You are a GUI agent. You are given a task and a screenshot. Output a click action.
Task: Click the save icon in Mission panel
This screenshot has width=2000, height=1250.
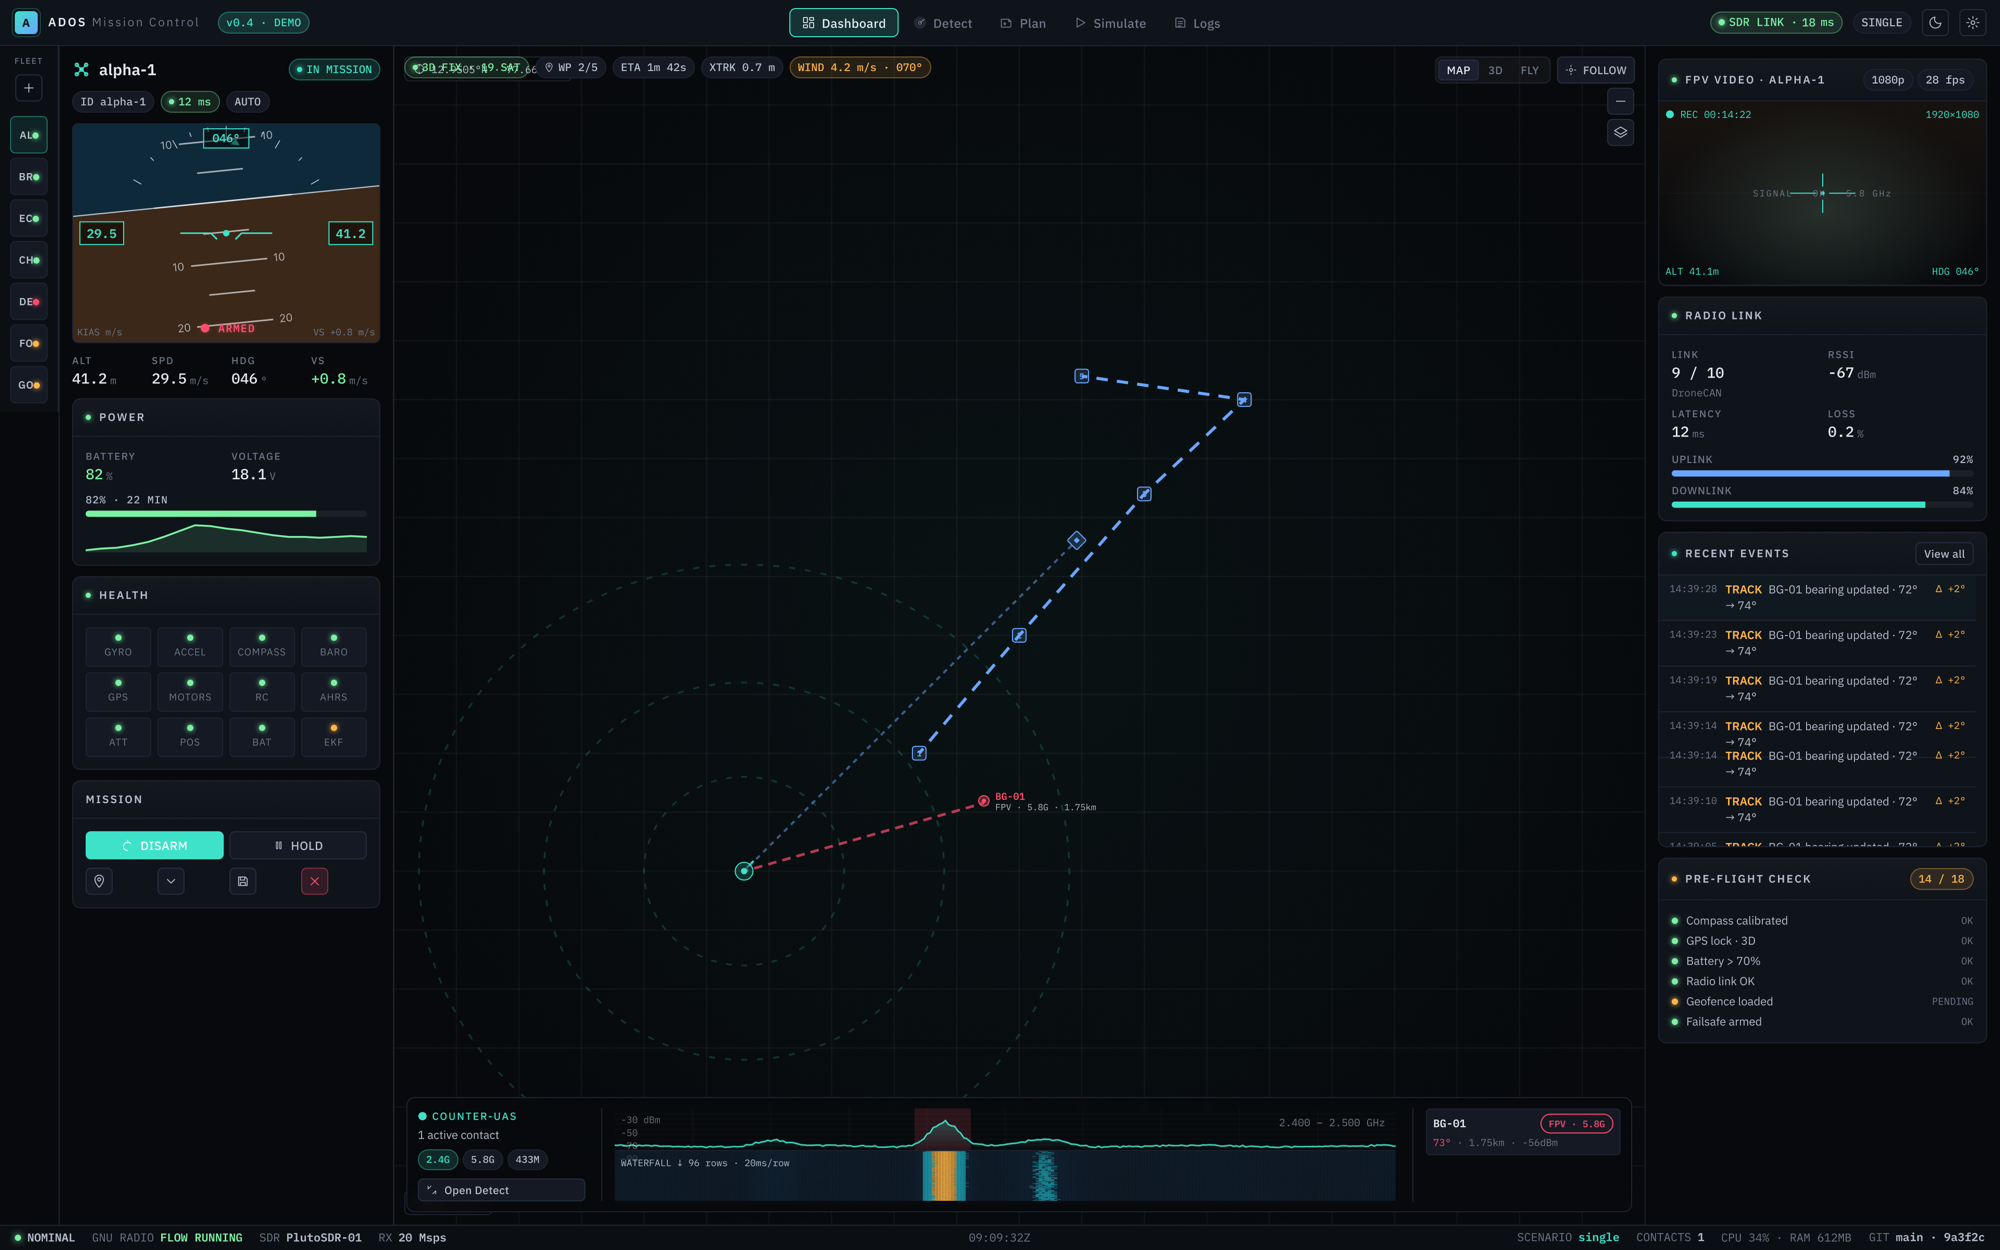point(243,881)
